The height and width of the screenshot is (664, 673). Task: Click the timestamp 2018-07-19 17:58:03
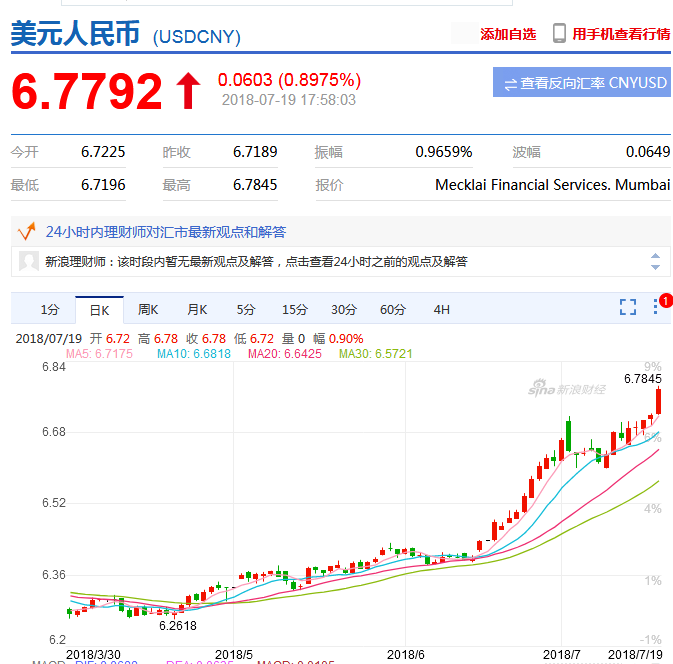(x=289, y=100)
